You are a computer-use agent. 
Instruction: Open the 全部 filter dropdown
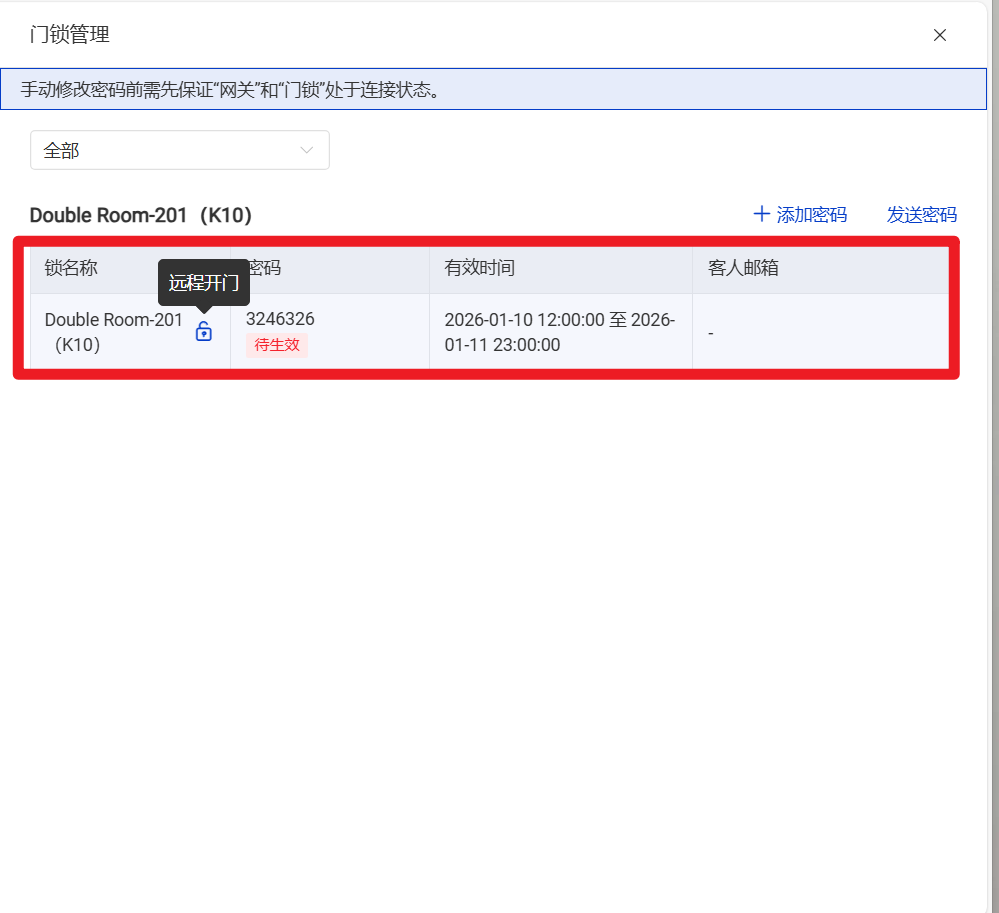(x=180, y=150)
